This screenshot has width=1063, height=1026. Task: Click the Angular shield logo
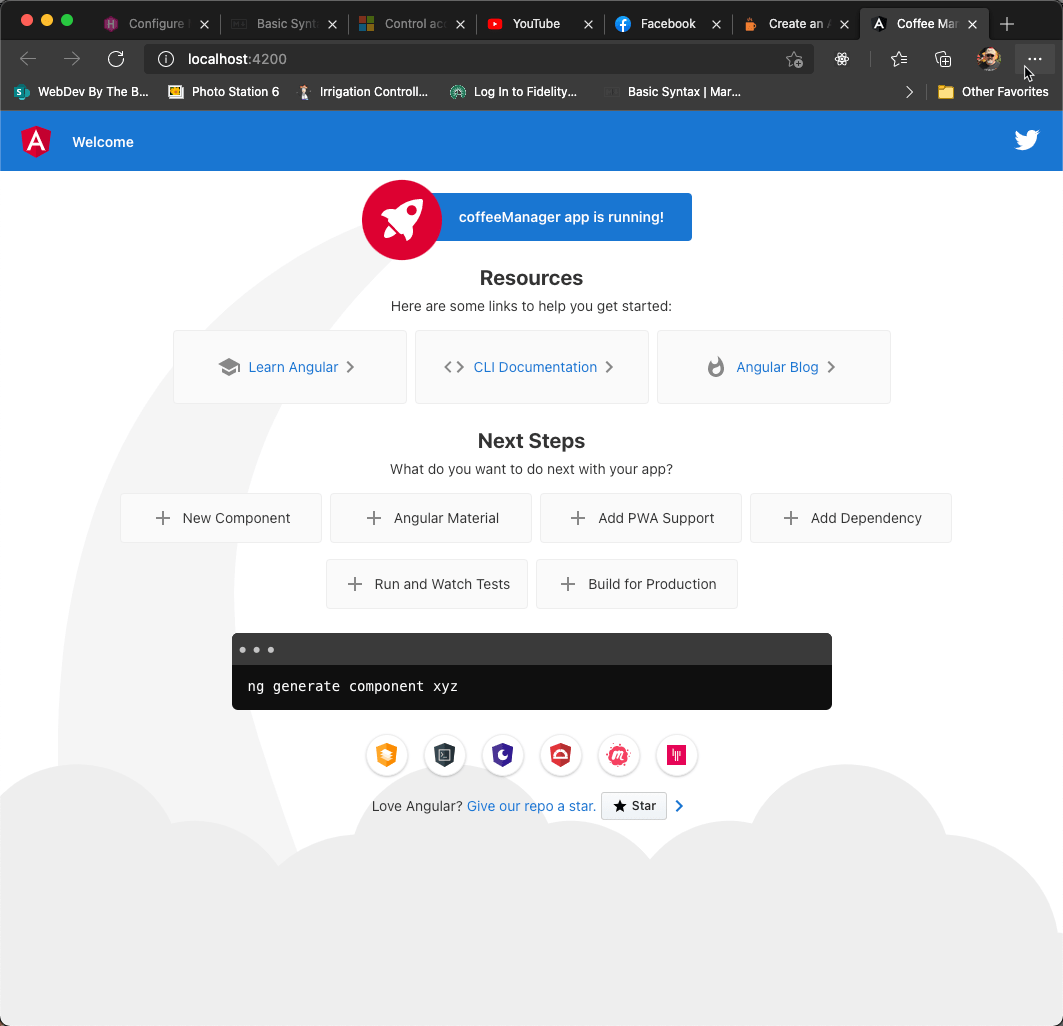36,142
